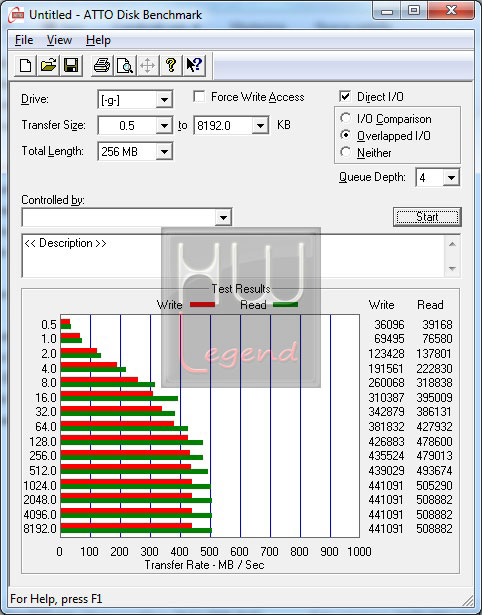Viewport: 482px width, 615px height.
Task: Enable Force Write Access checkbox
Action: 199,96
